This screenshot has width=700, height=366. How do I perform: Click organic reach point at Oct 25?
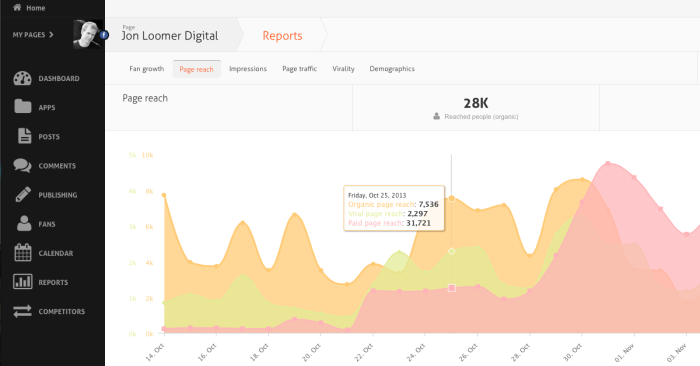[451, 199]
